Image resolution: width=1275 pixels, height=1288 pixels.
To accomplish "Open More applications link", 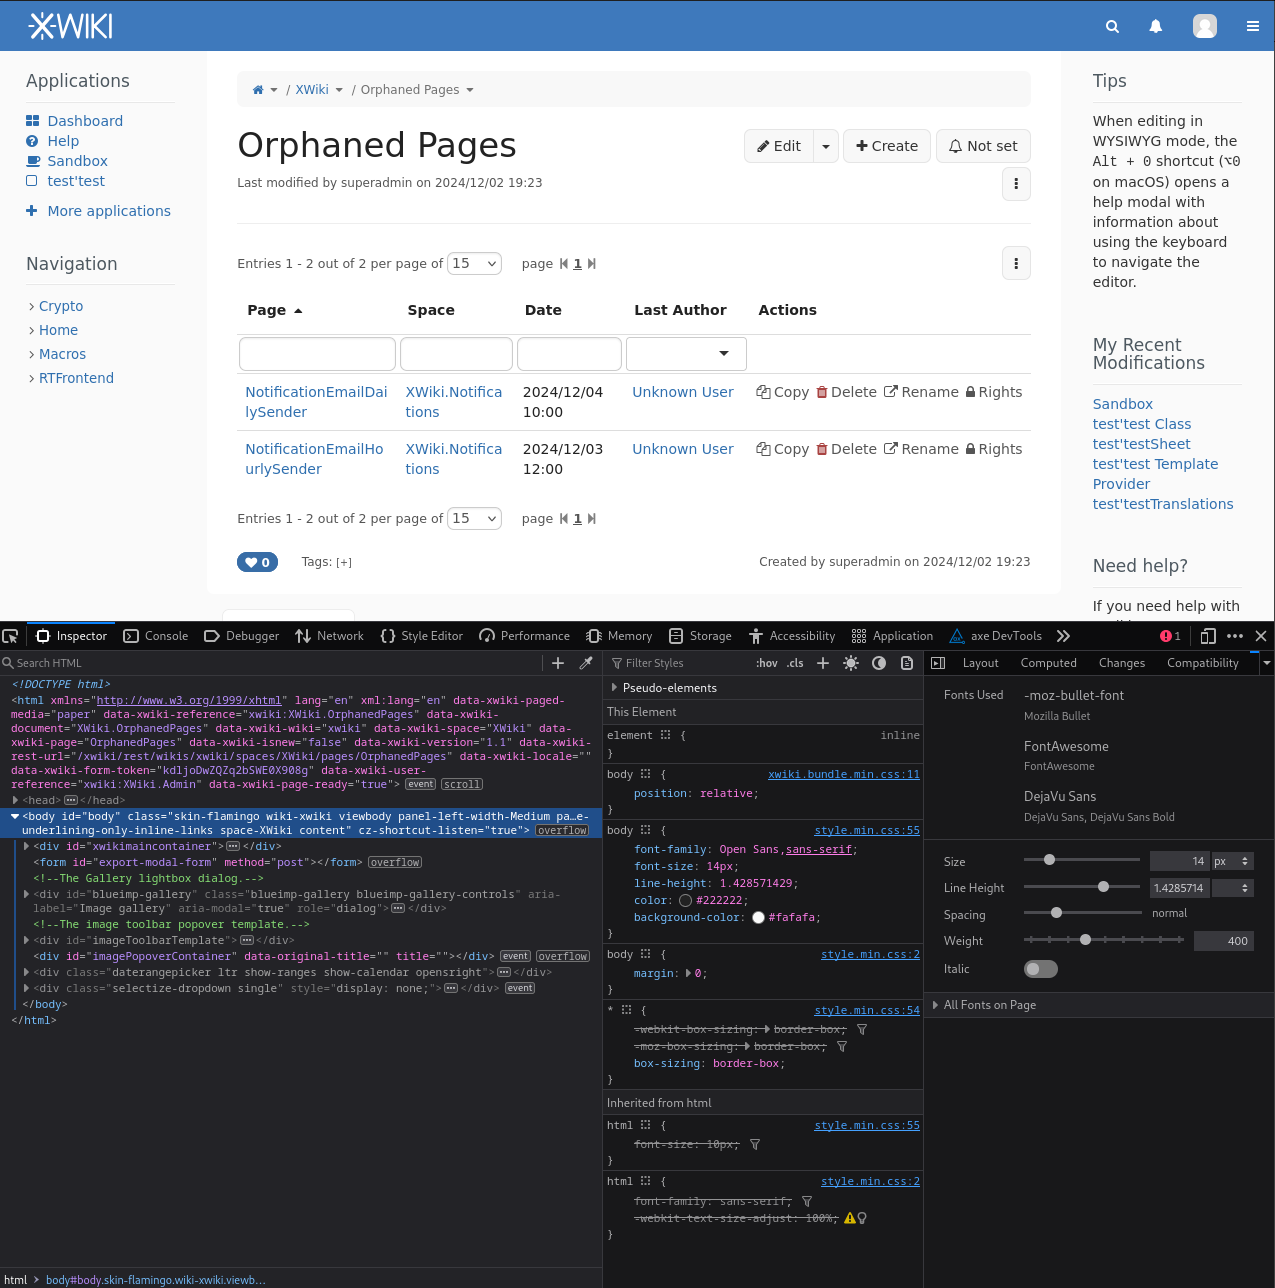I will click(x=109, y=211).
